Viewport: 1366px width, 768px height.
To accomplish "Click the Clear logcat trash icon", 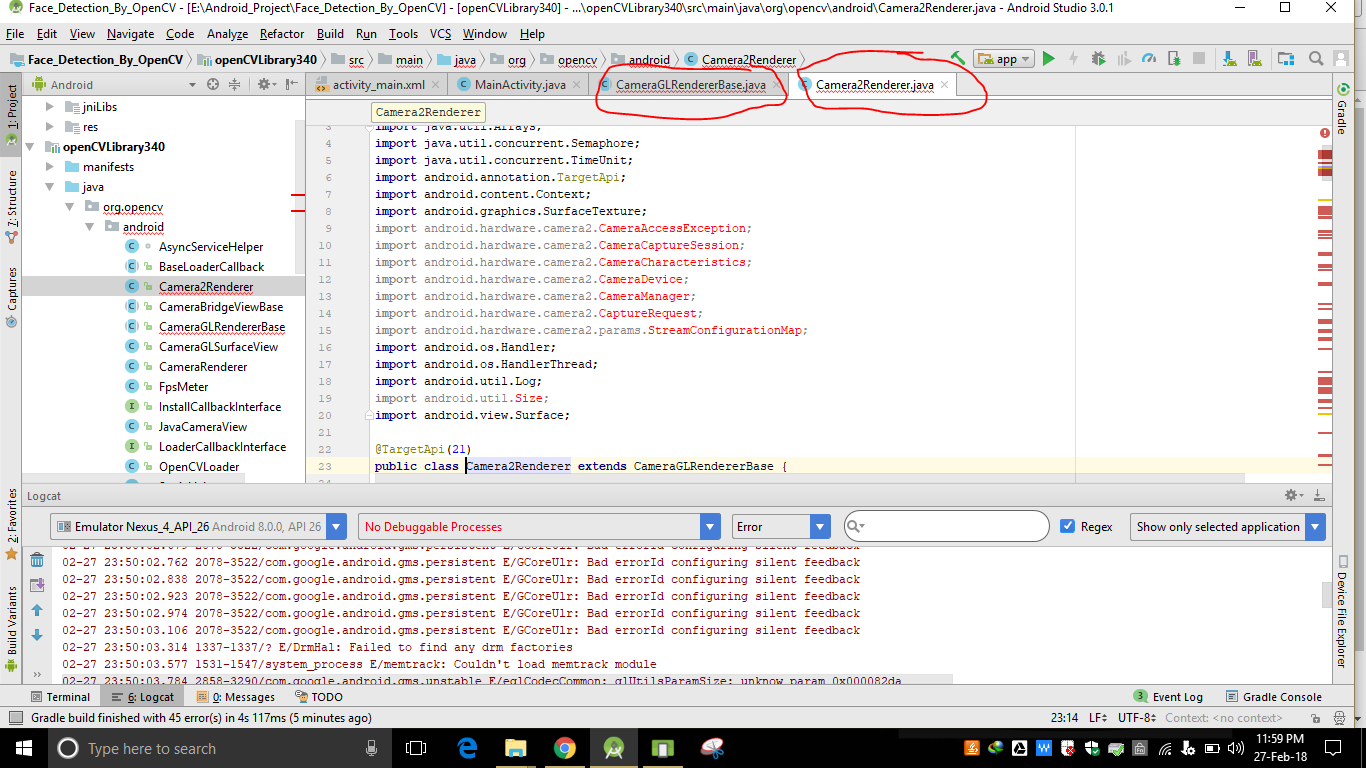I will tap(37, 560).
